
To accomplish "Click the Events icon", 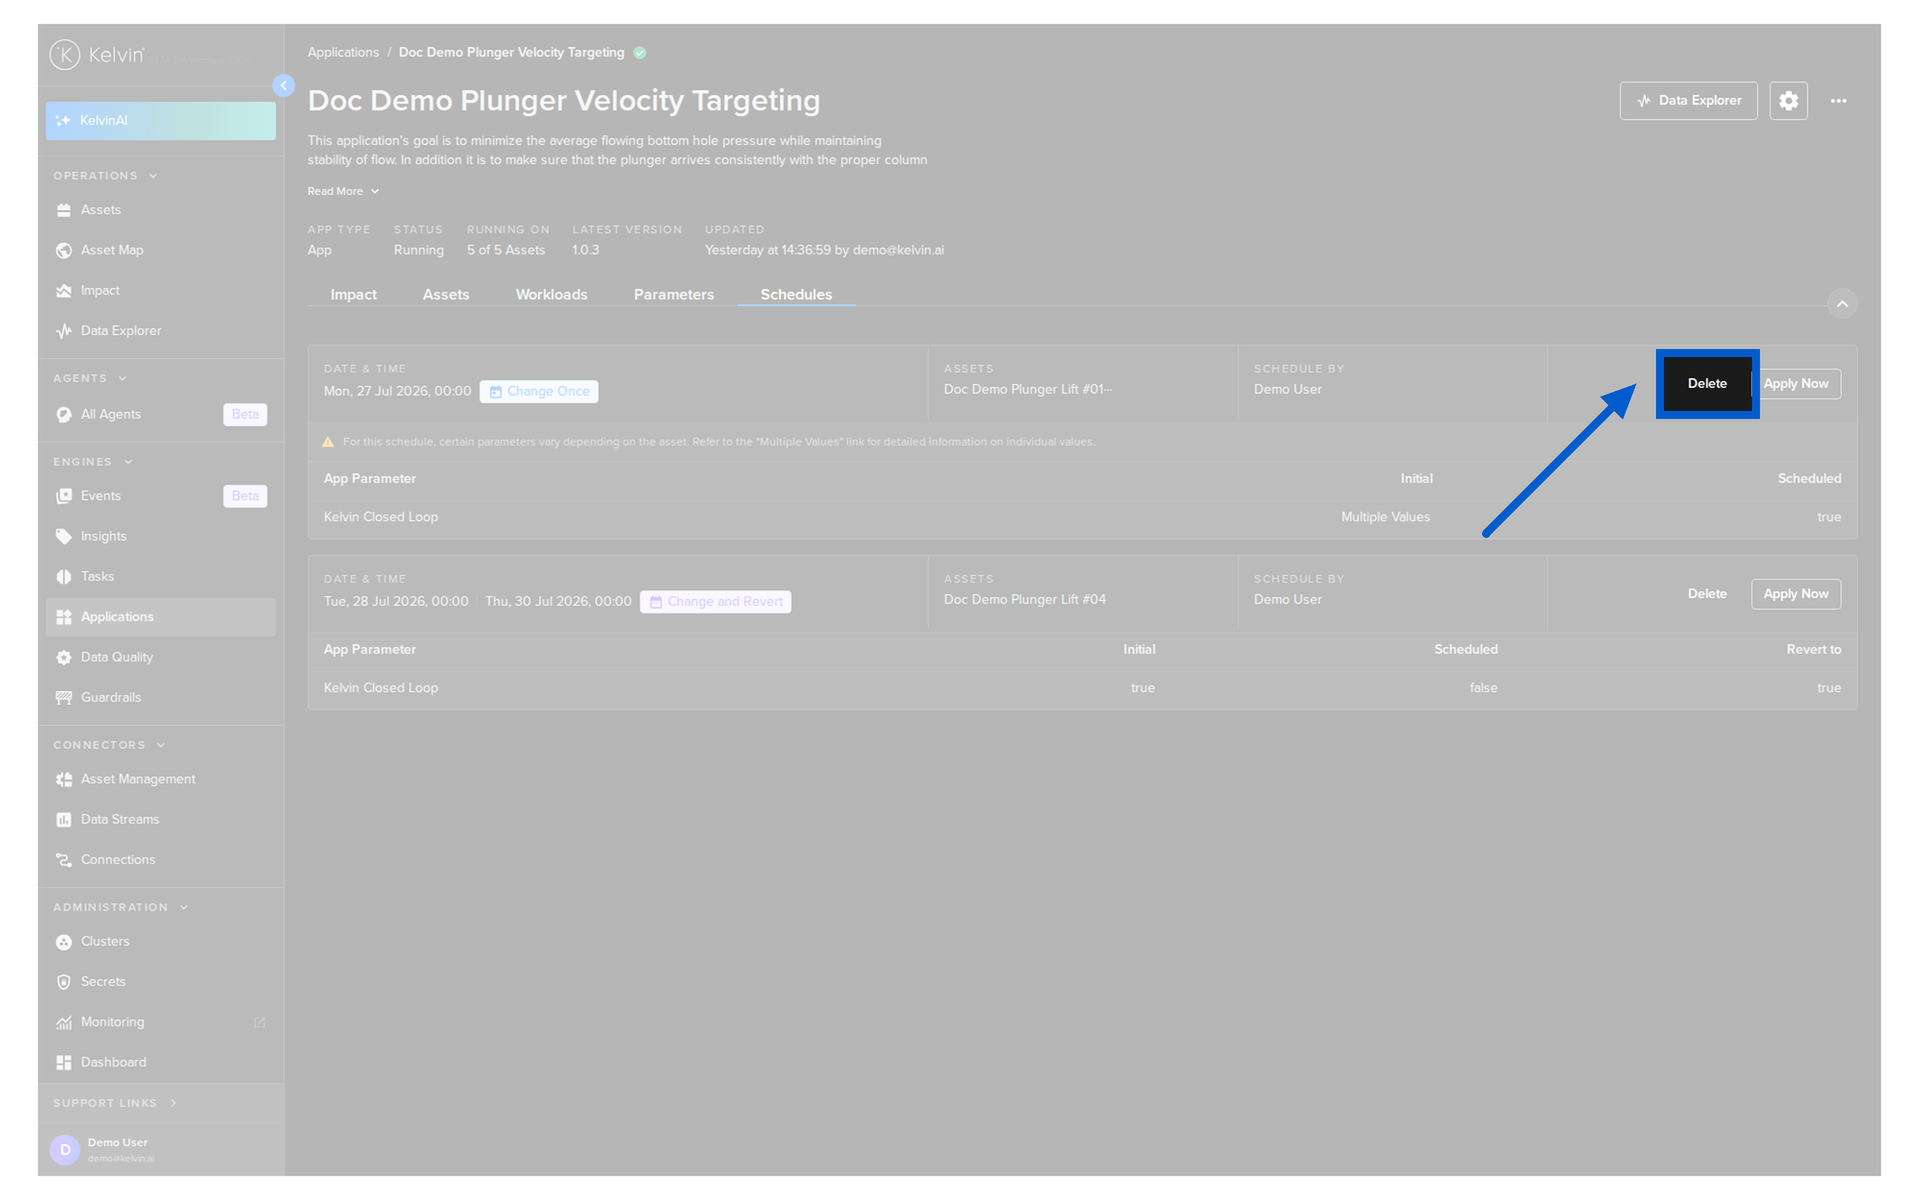I will (x=64, y=496).
